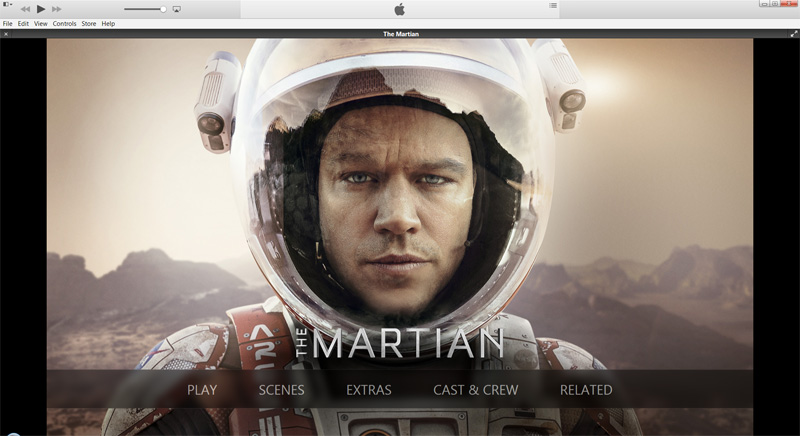Open the iTunes window menu dropdown
Image resolution: width=800 pixels, height=436 pixels.
tap(8, 5)
